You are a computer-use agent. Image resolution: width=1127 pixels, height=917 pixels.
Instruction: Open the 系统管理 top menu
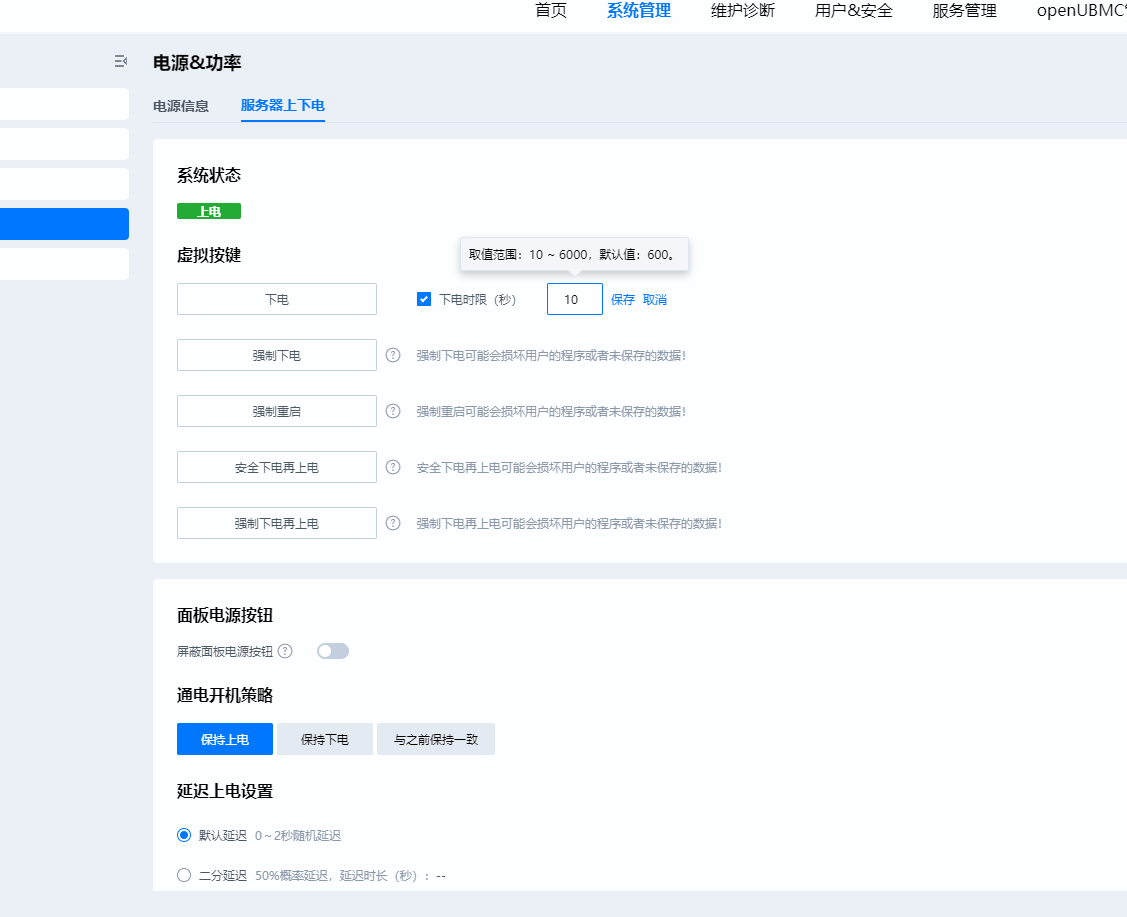coord(638,11)
